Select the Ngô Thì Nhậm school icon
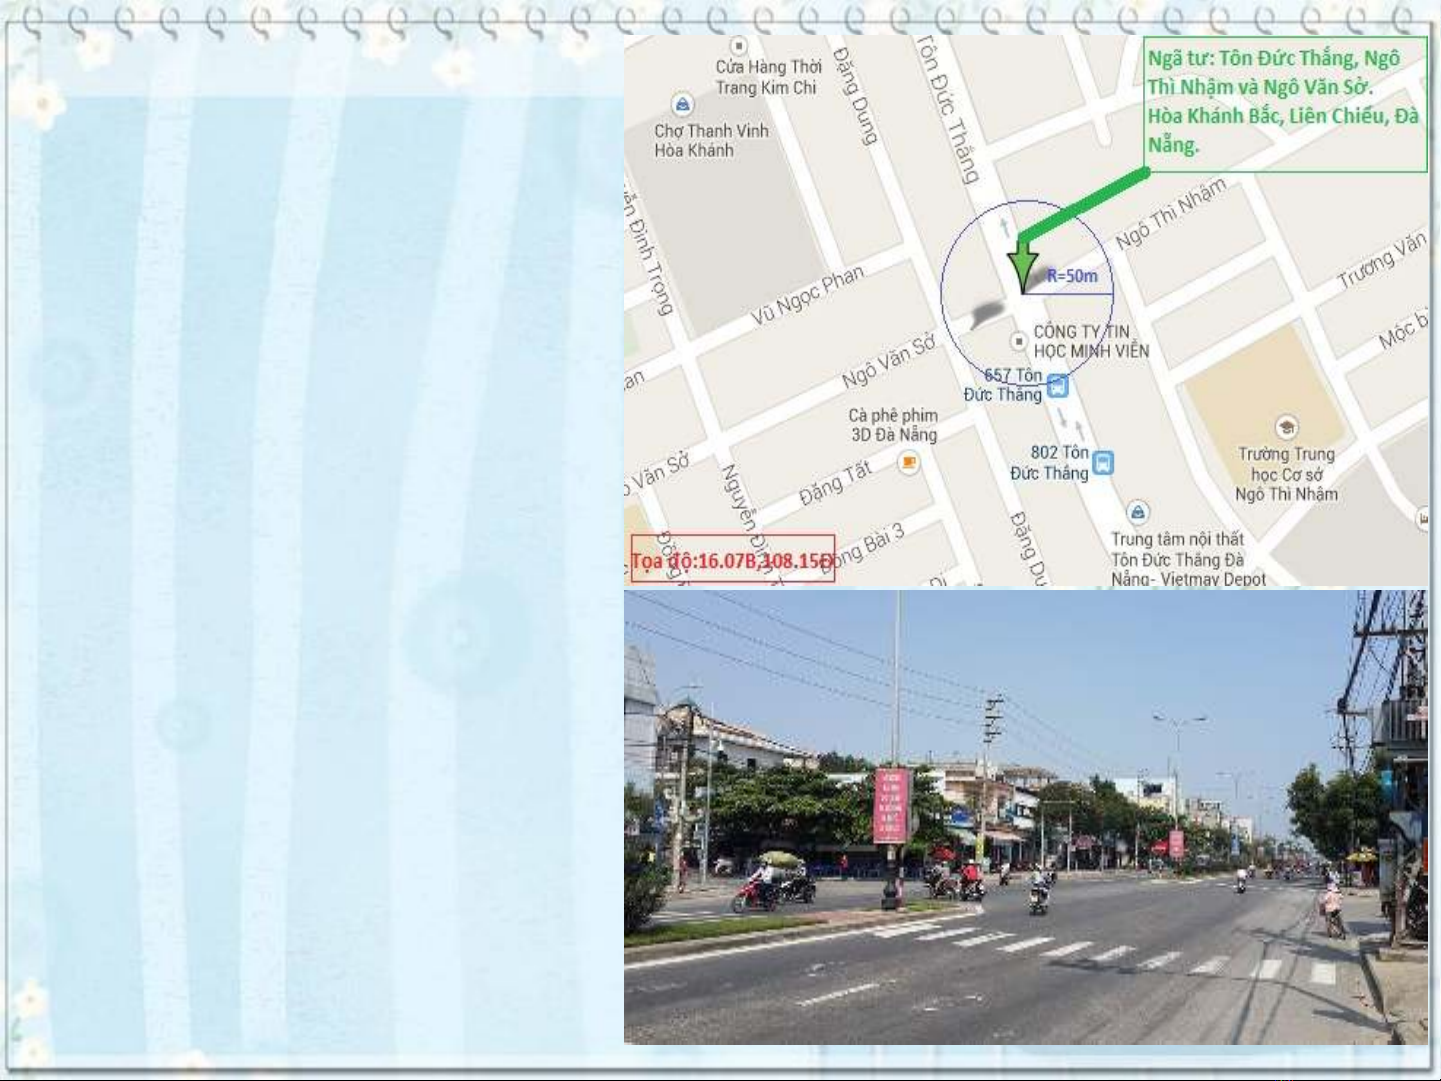The width and height of the screenshot is (1441, 1081). click(1286, 428)
